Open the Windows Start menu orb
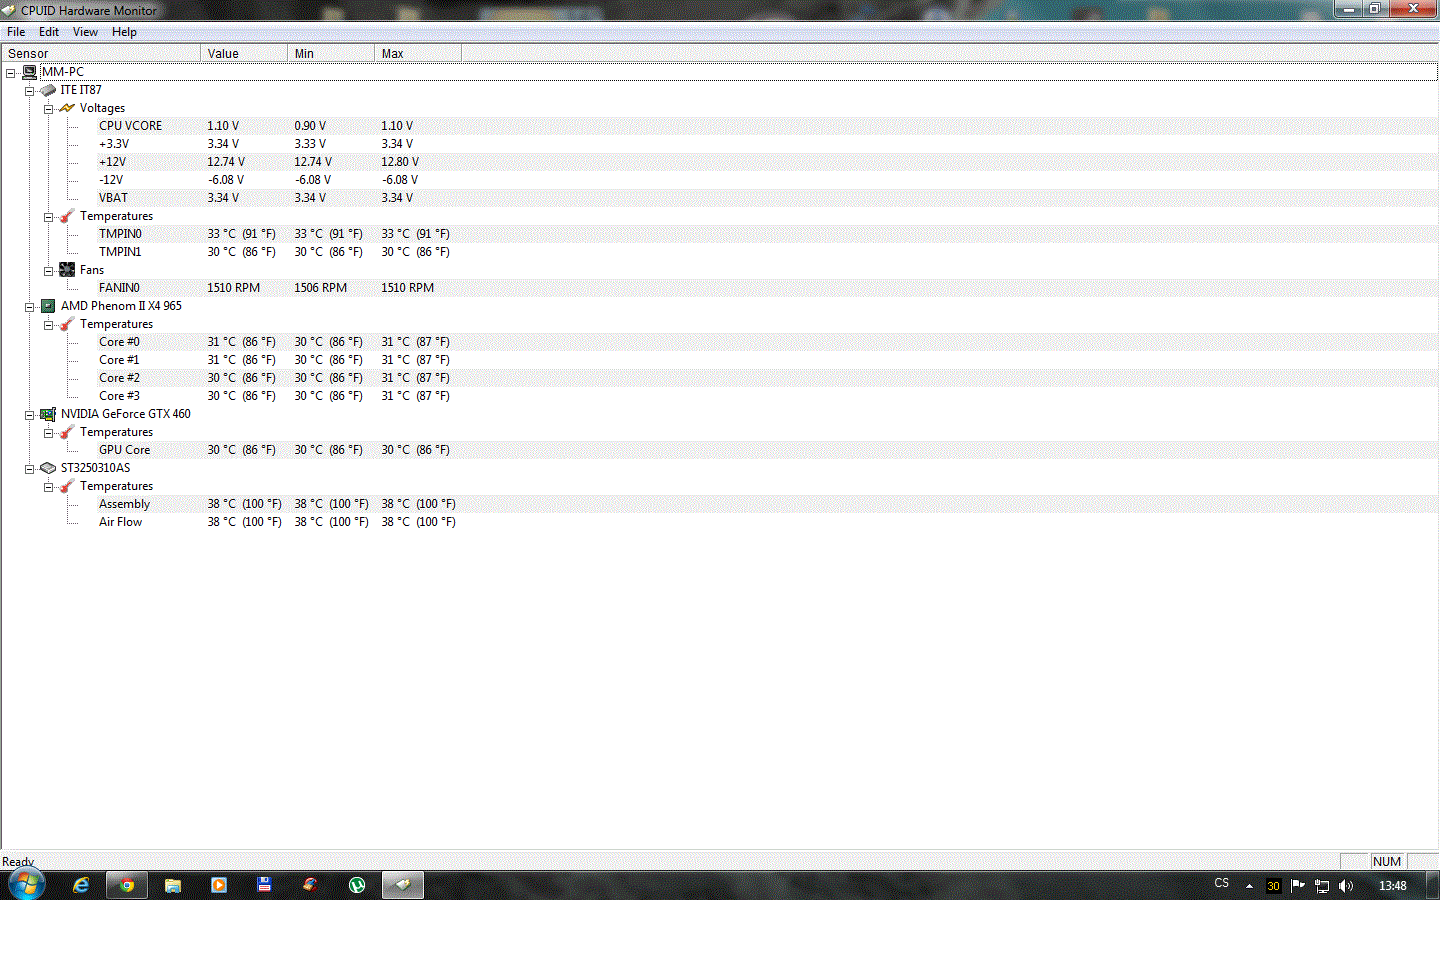Image resolution: width=1440 pixels, height=959 pixels. (27, 885)
